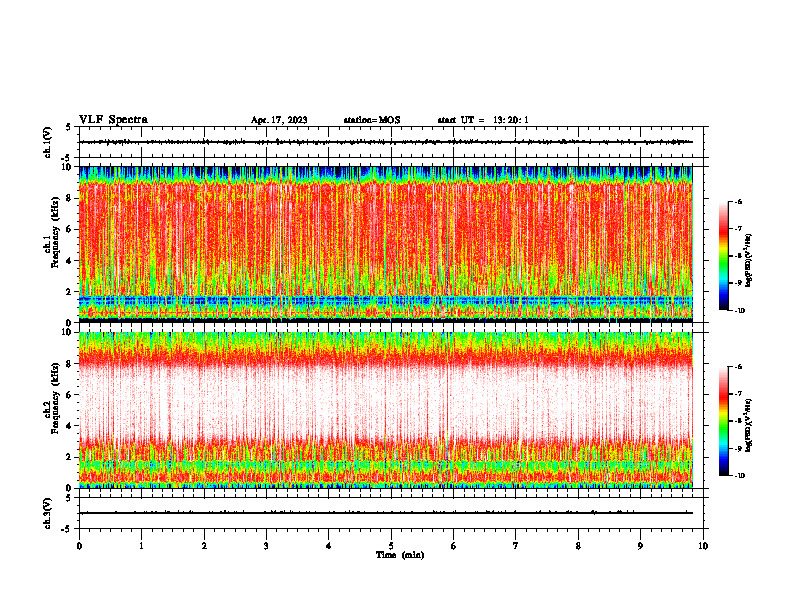Click the "-6" label on ch.1 color bar

point(738,202)
